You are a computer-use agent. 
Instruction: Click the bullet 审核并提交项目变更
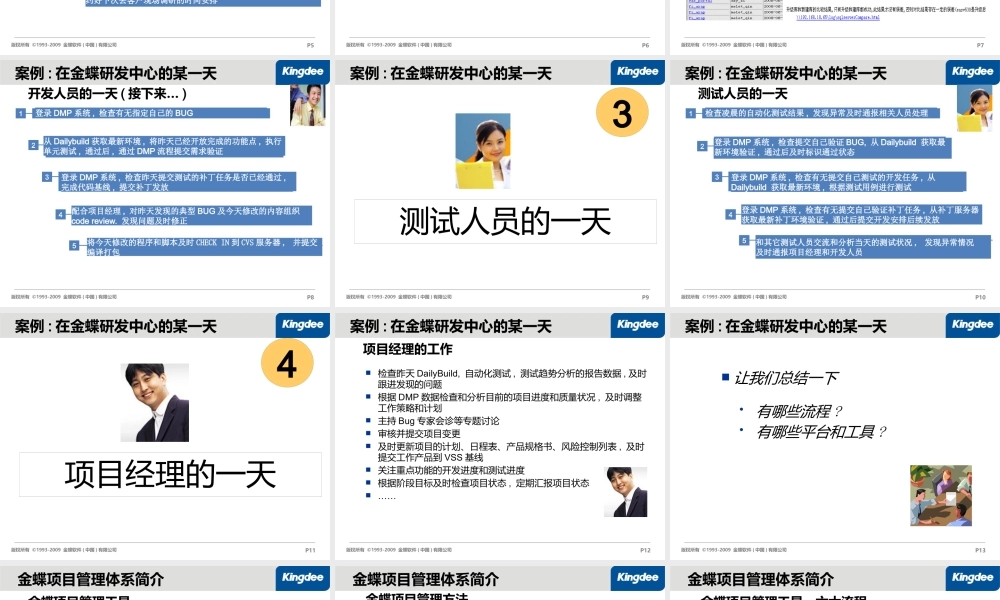(x=419, y=434)
